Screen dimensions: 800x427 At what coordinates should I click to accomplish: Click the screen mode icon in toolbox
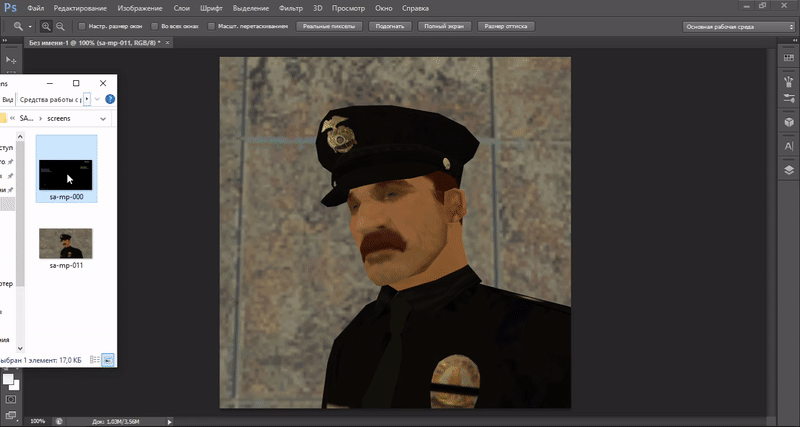[x=11, y=415]
